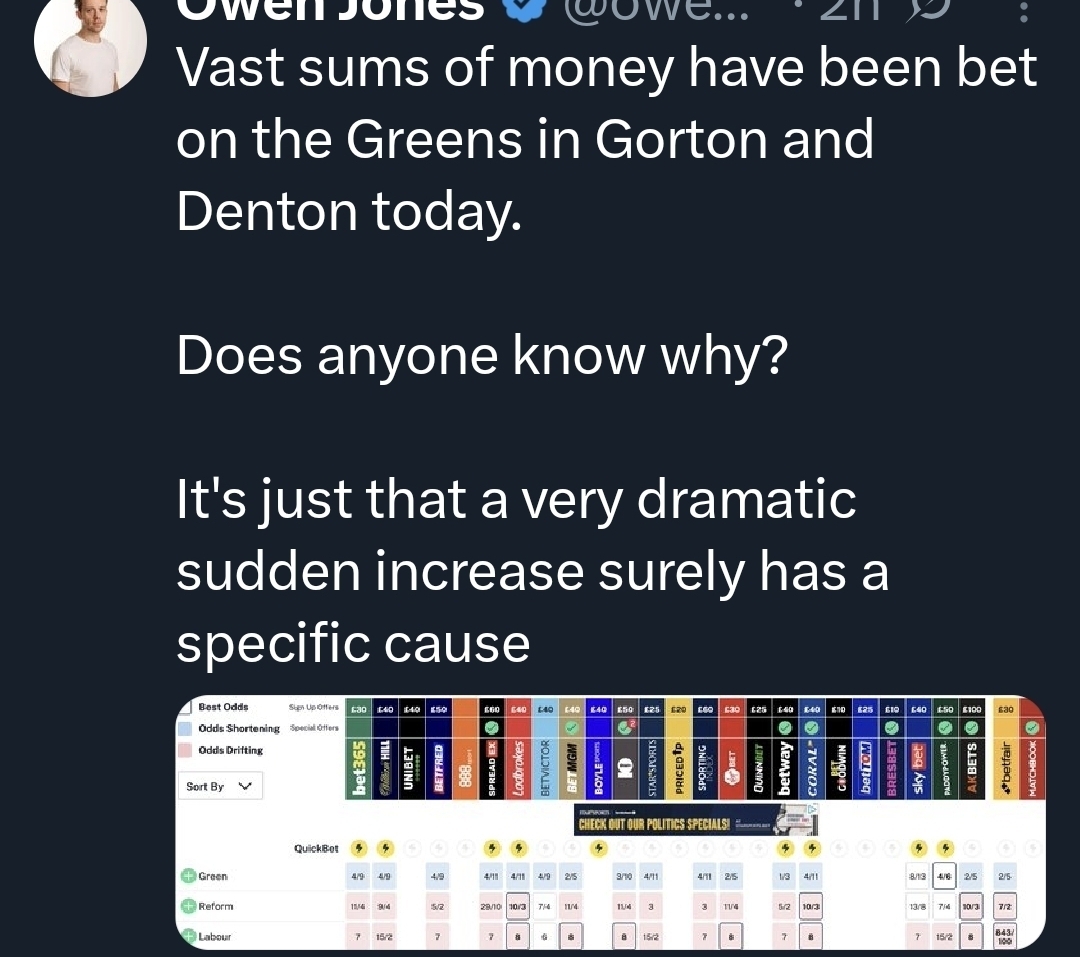Click the blue verified badge
The image size is (1080, 957).
pyautogui.click(x=526, y=9)
